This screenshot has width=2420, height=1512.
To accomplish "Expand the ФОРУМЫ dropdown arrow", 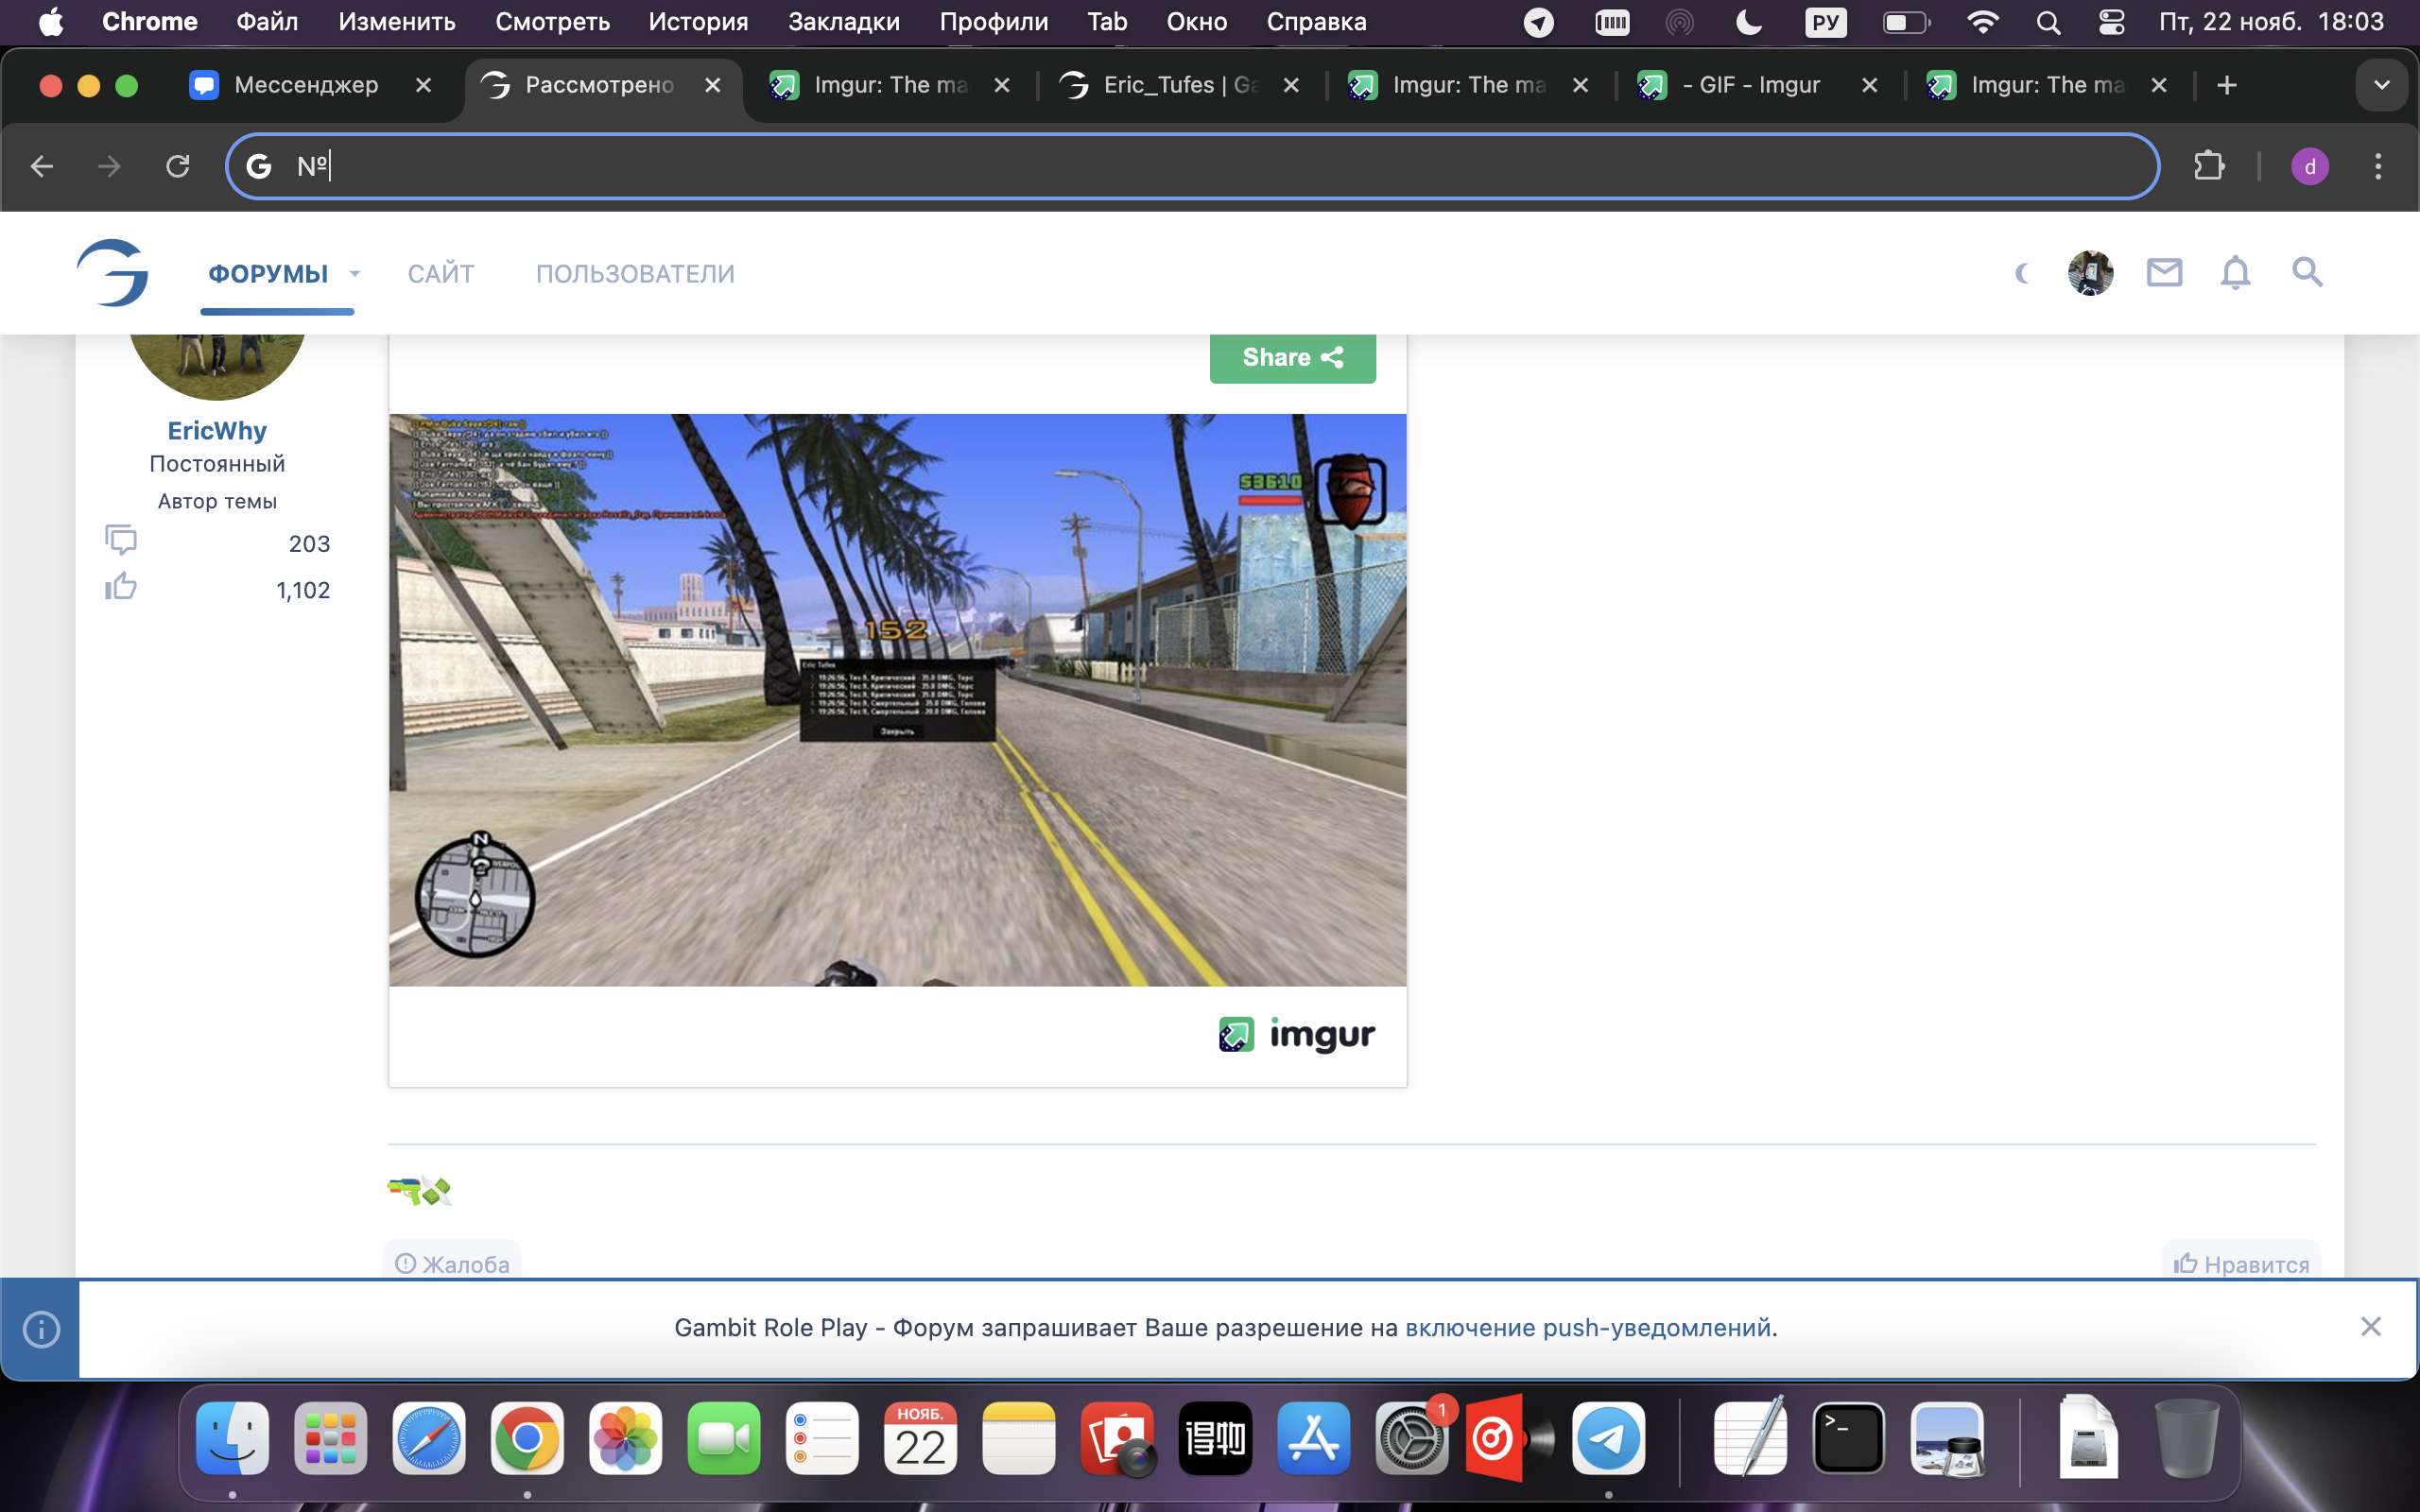I will pyautogui.click(x=354, y=273).
